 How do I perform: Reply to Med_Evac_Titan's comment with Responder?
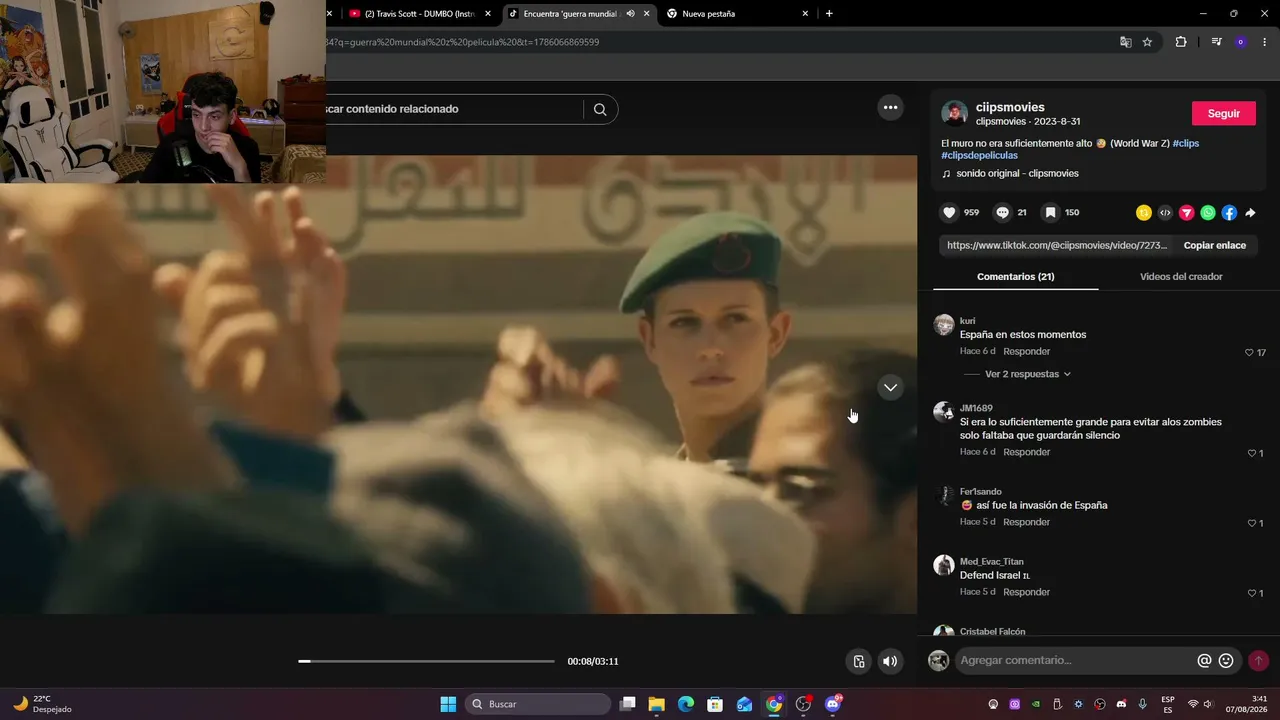point(1027,592)
